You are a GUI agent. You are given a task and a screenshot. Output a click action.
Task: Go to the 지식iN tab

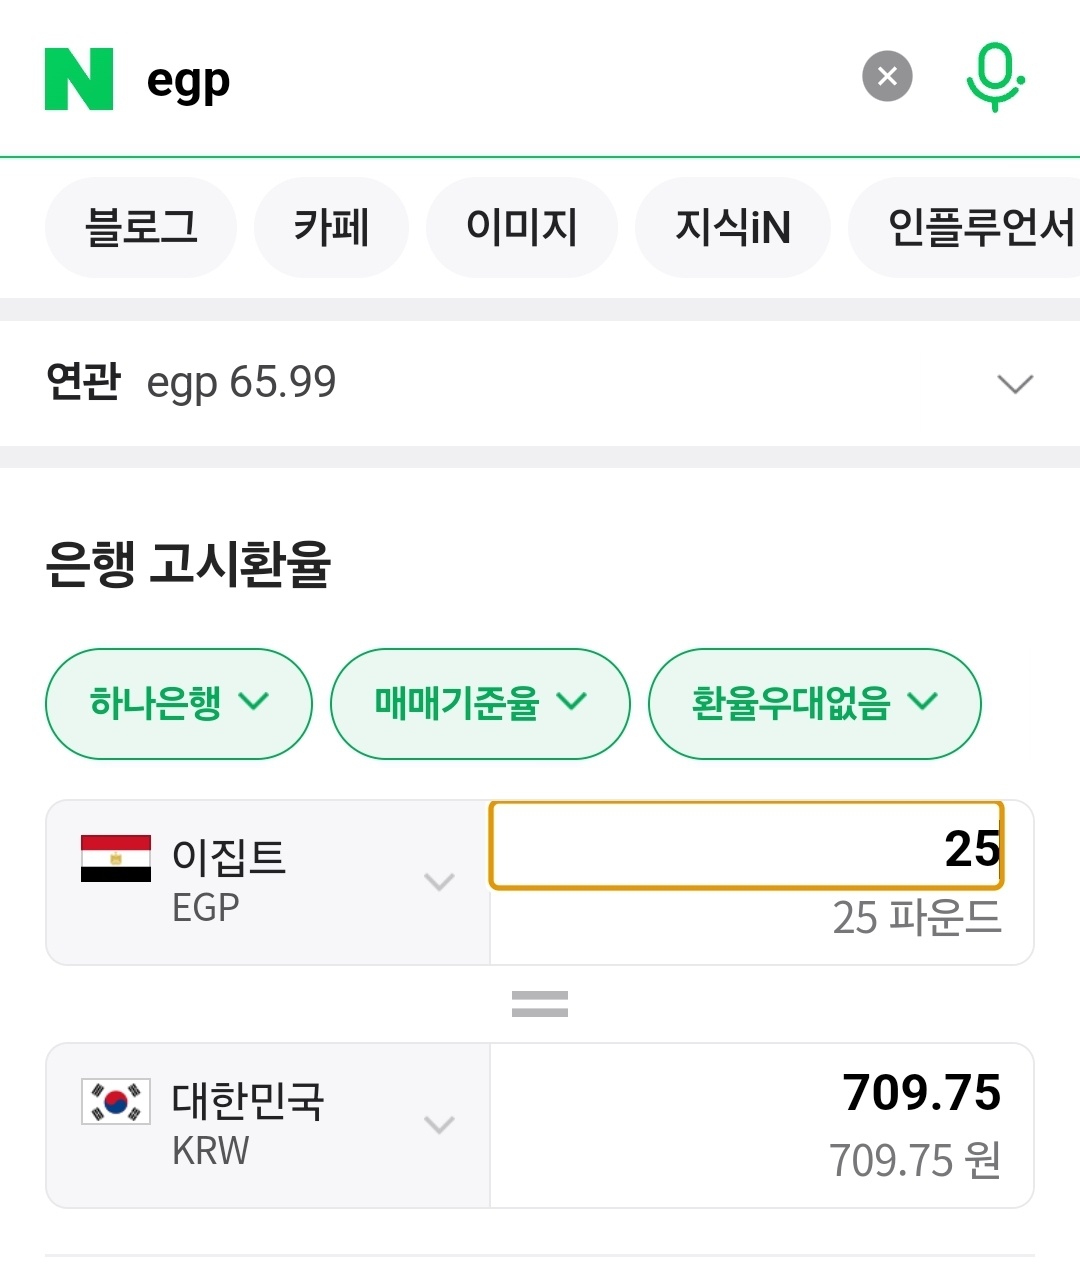tap(733, 227)
